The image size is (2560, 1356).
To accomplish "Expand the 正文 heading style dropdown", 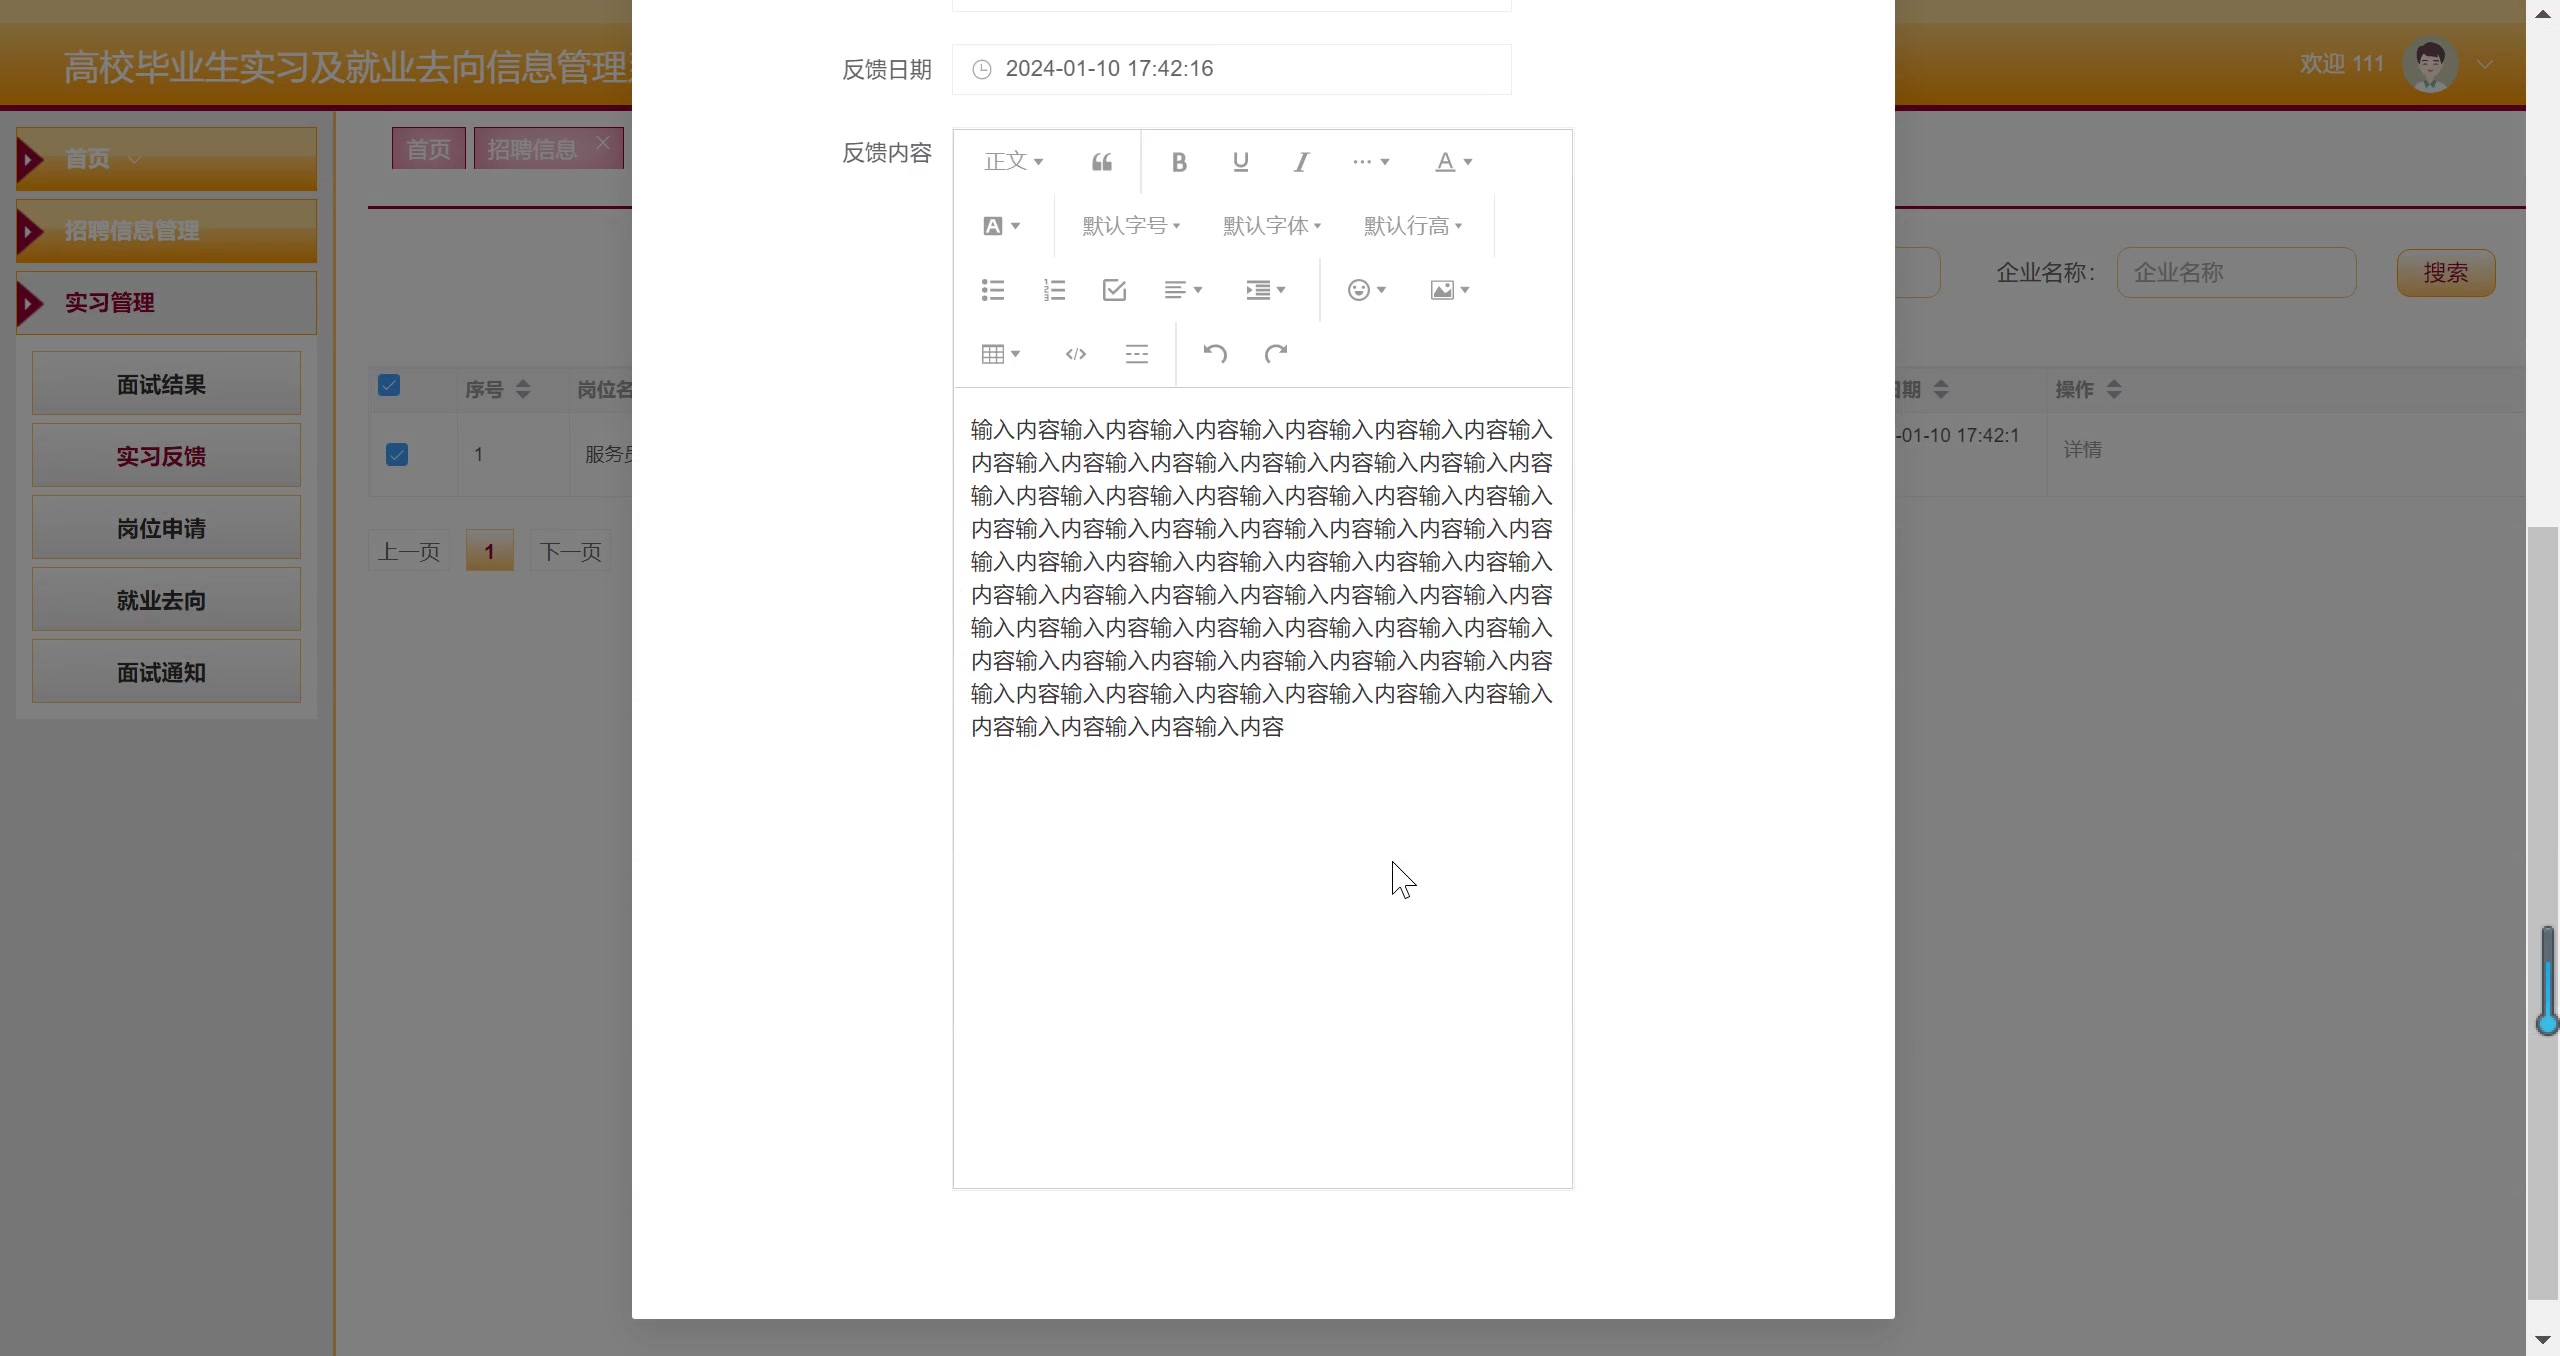I will pos(1013,162).
